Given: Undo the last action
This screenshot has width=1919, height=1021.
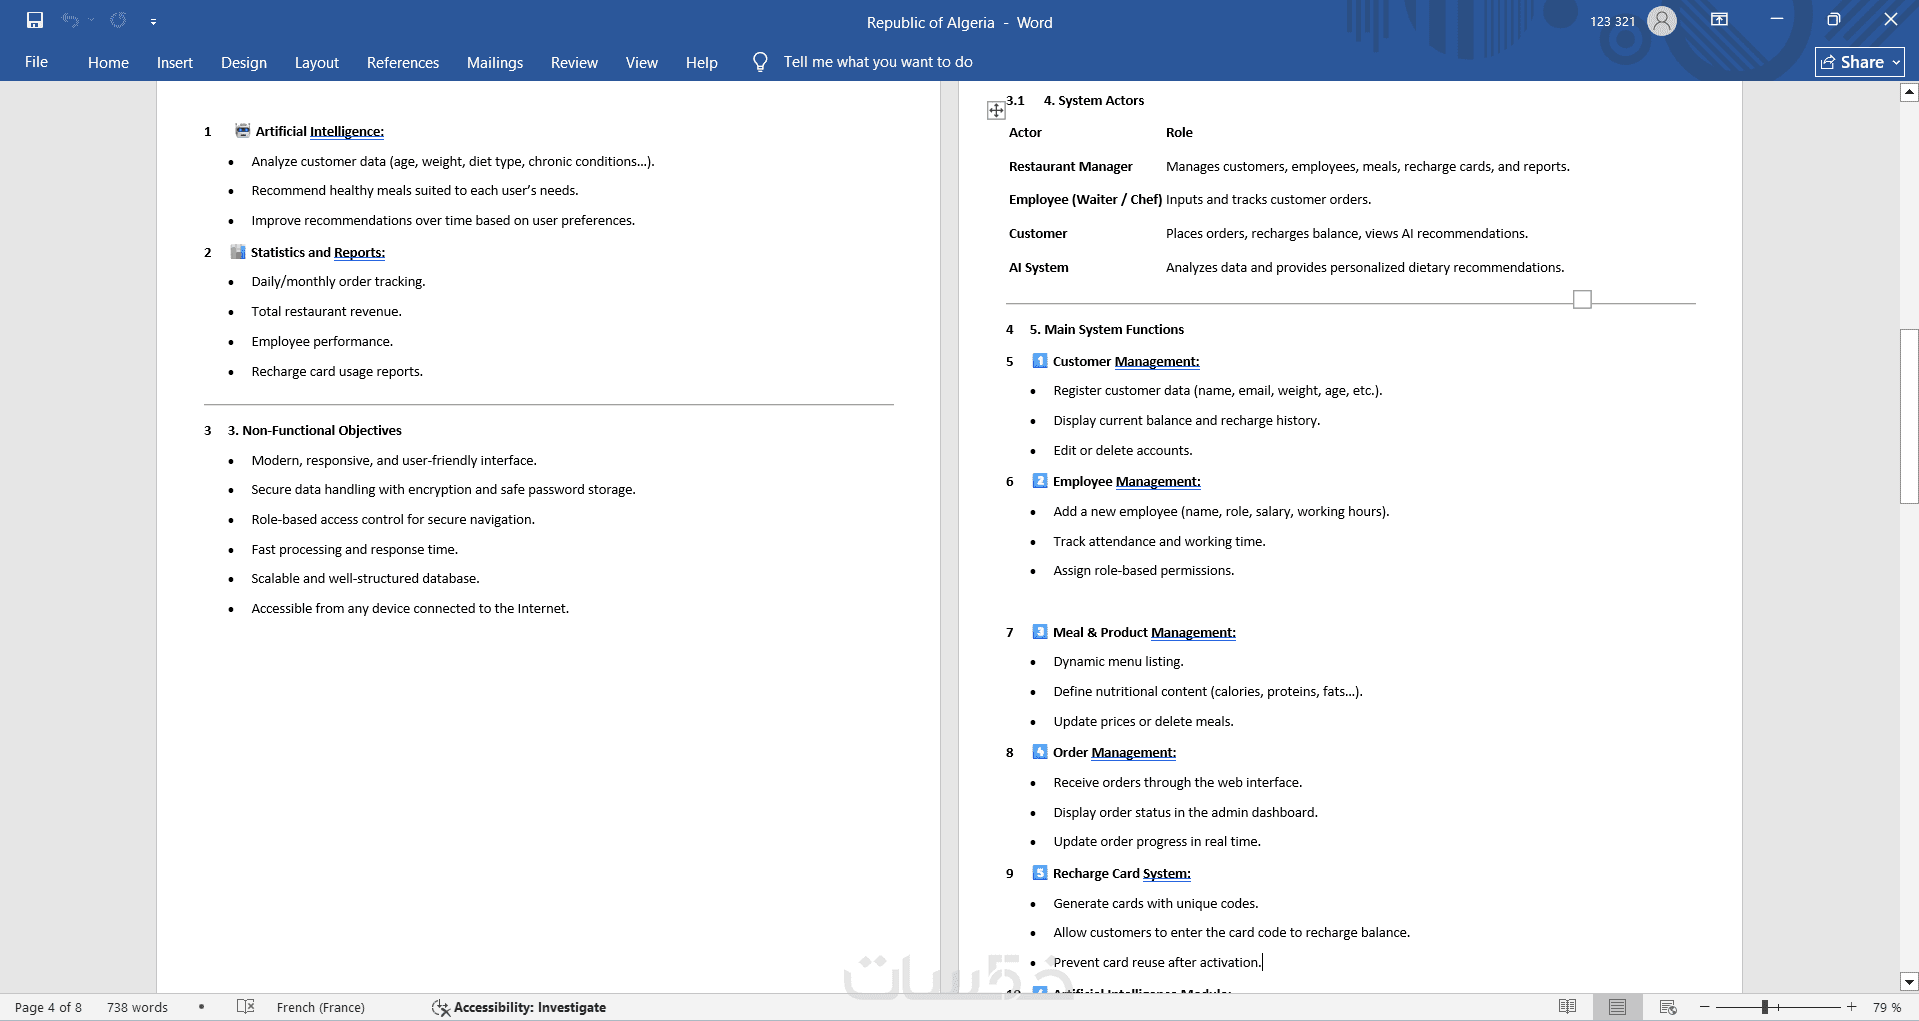Looking at the screenshot, I should click(70, 20).
